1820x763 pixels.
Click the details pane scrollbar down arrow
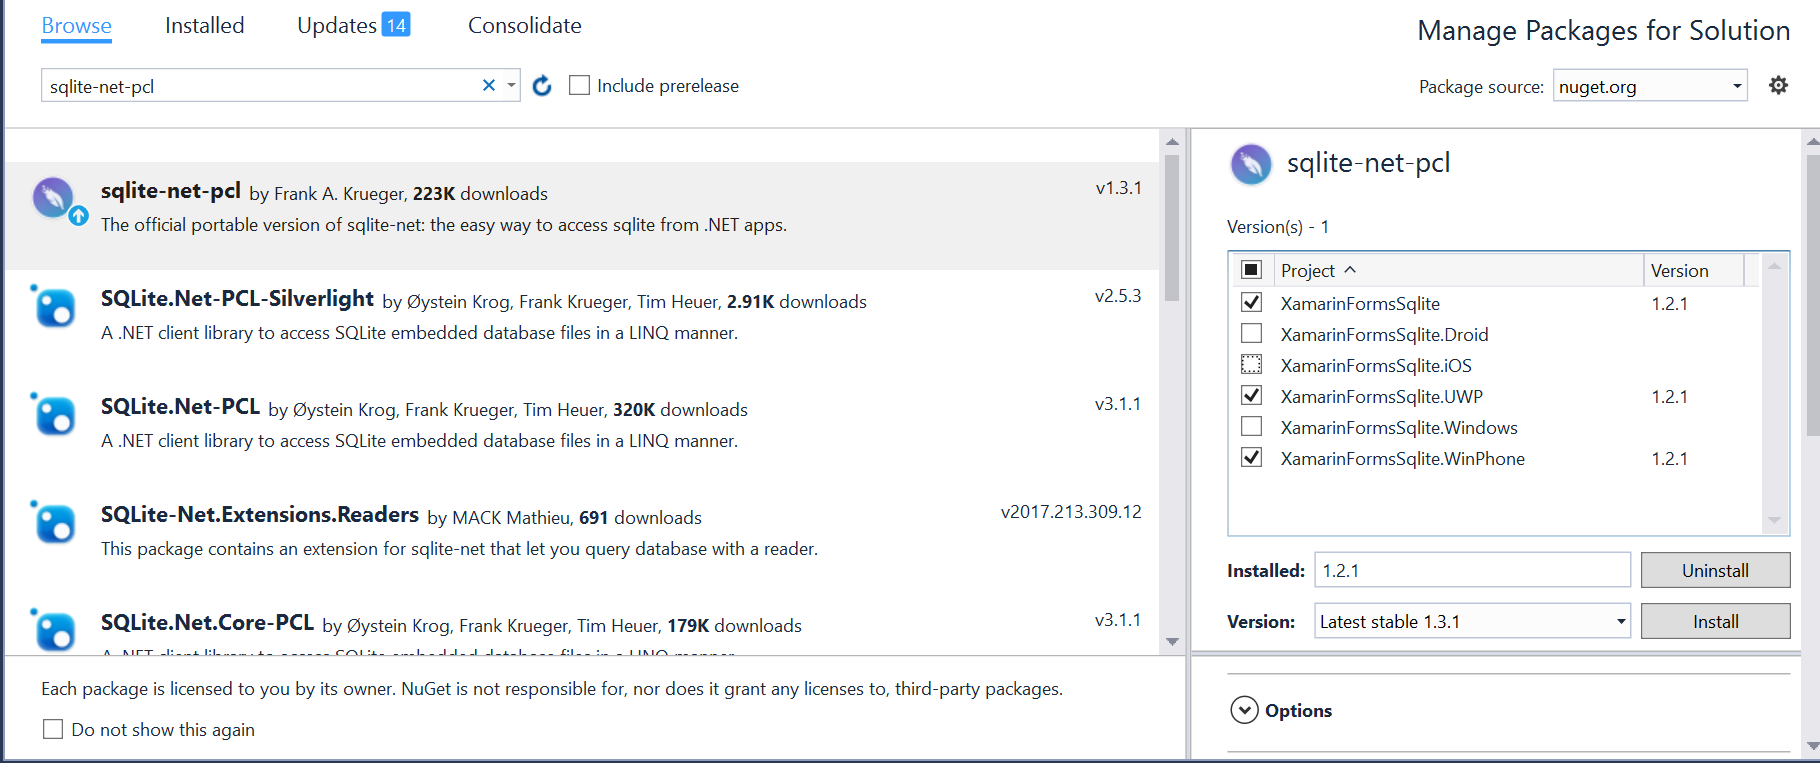(1812, 746)
